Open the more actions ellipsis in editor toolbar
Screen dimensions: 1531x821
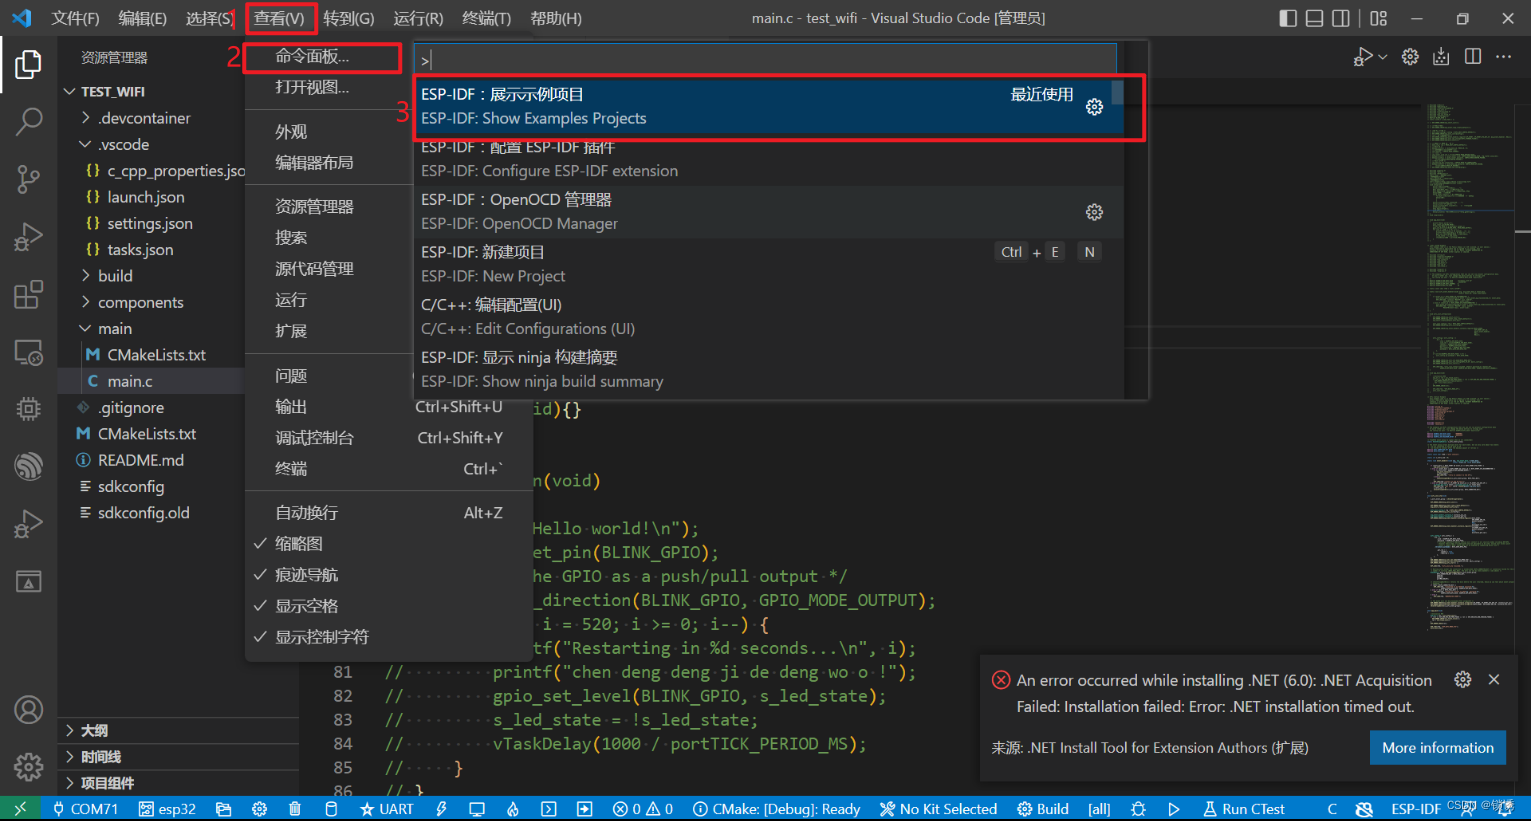pyautogui.click(x=1504, y=57)
